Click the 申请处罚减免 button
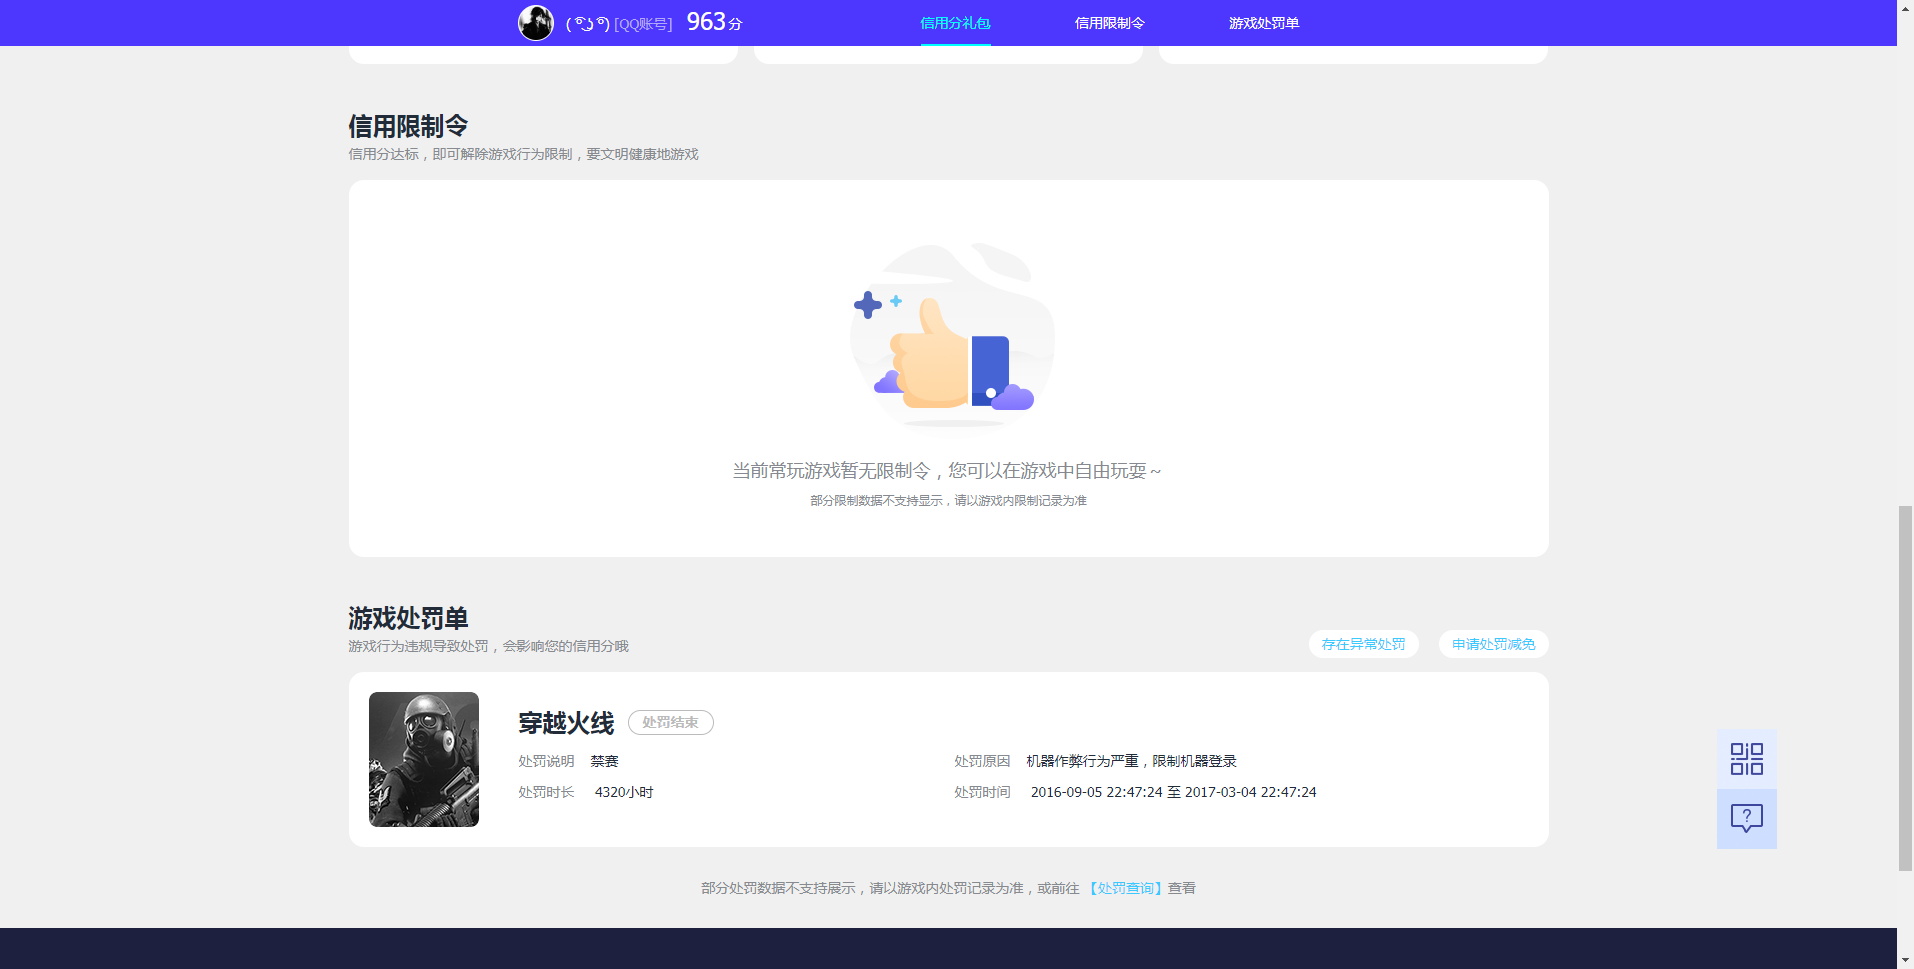The width and height of the screenshot is (1914, 969). pos(1493,644)
